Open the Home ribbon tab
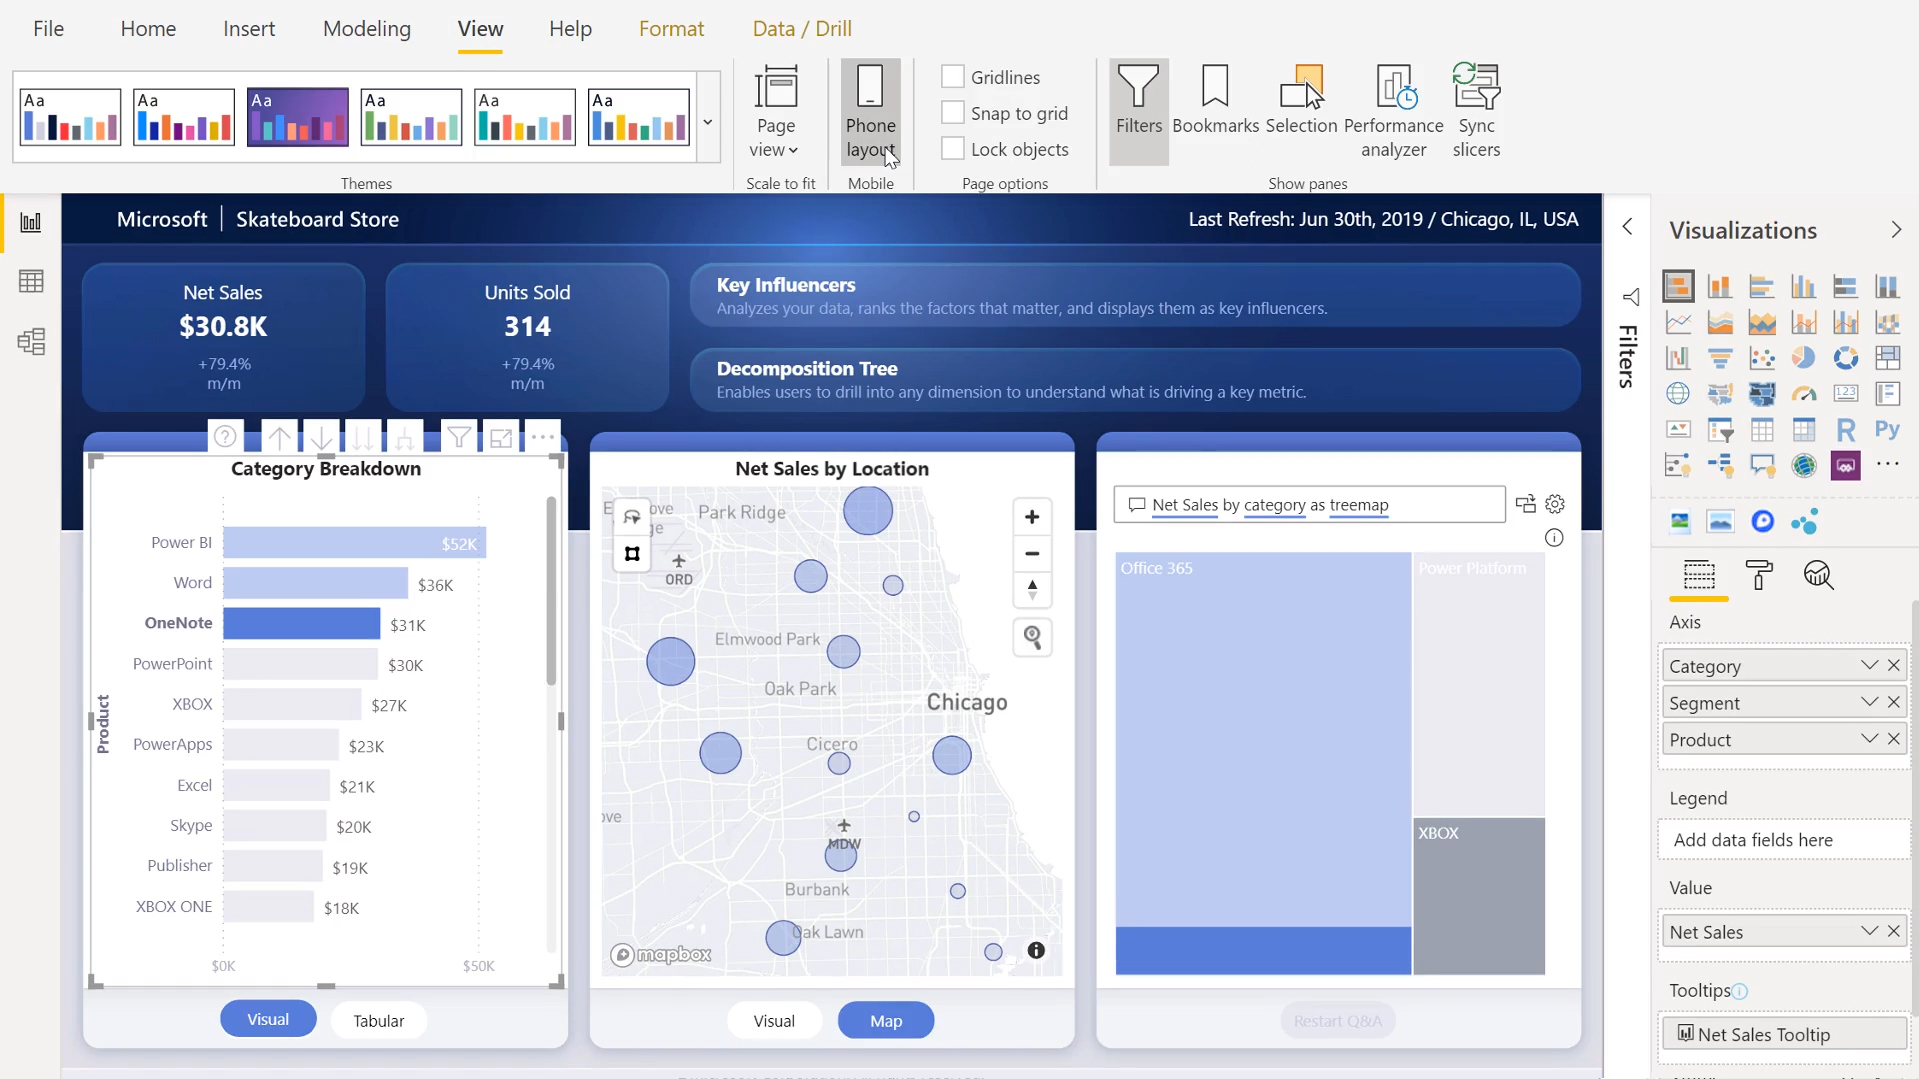Viewport: 1919px width, 1079px height. pyautogui.click(x=148, y=29)
